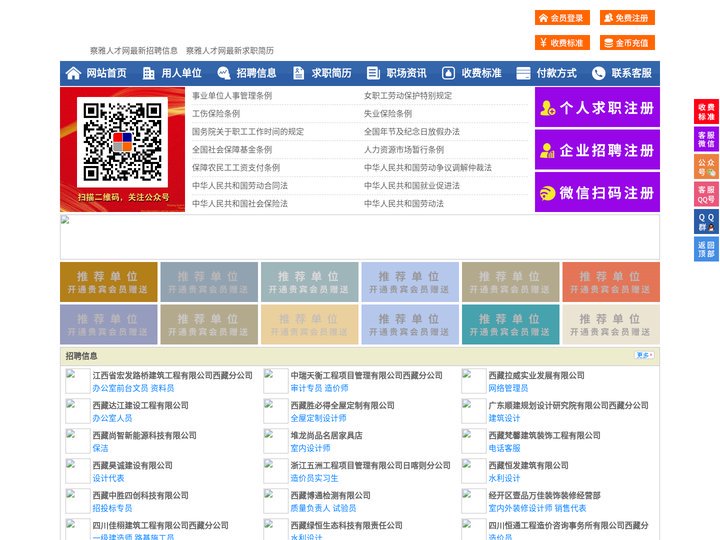The height and width of the screenshot is (540, 720).
Task: Open the 西藏恒发建筑有限公司 company
Action: click(x=529, y=465)
